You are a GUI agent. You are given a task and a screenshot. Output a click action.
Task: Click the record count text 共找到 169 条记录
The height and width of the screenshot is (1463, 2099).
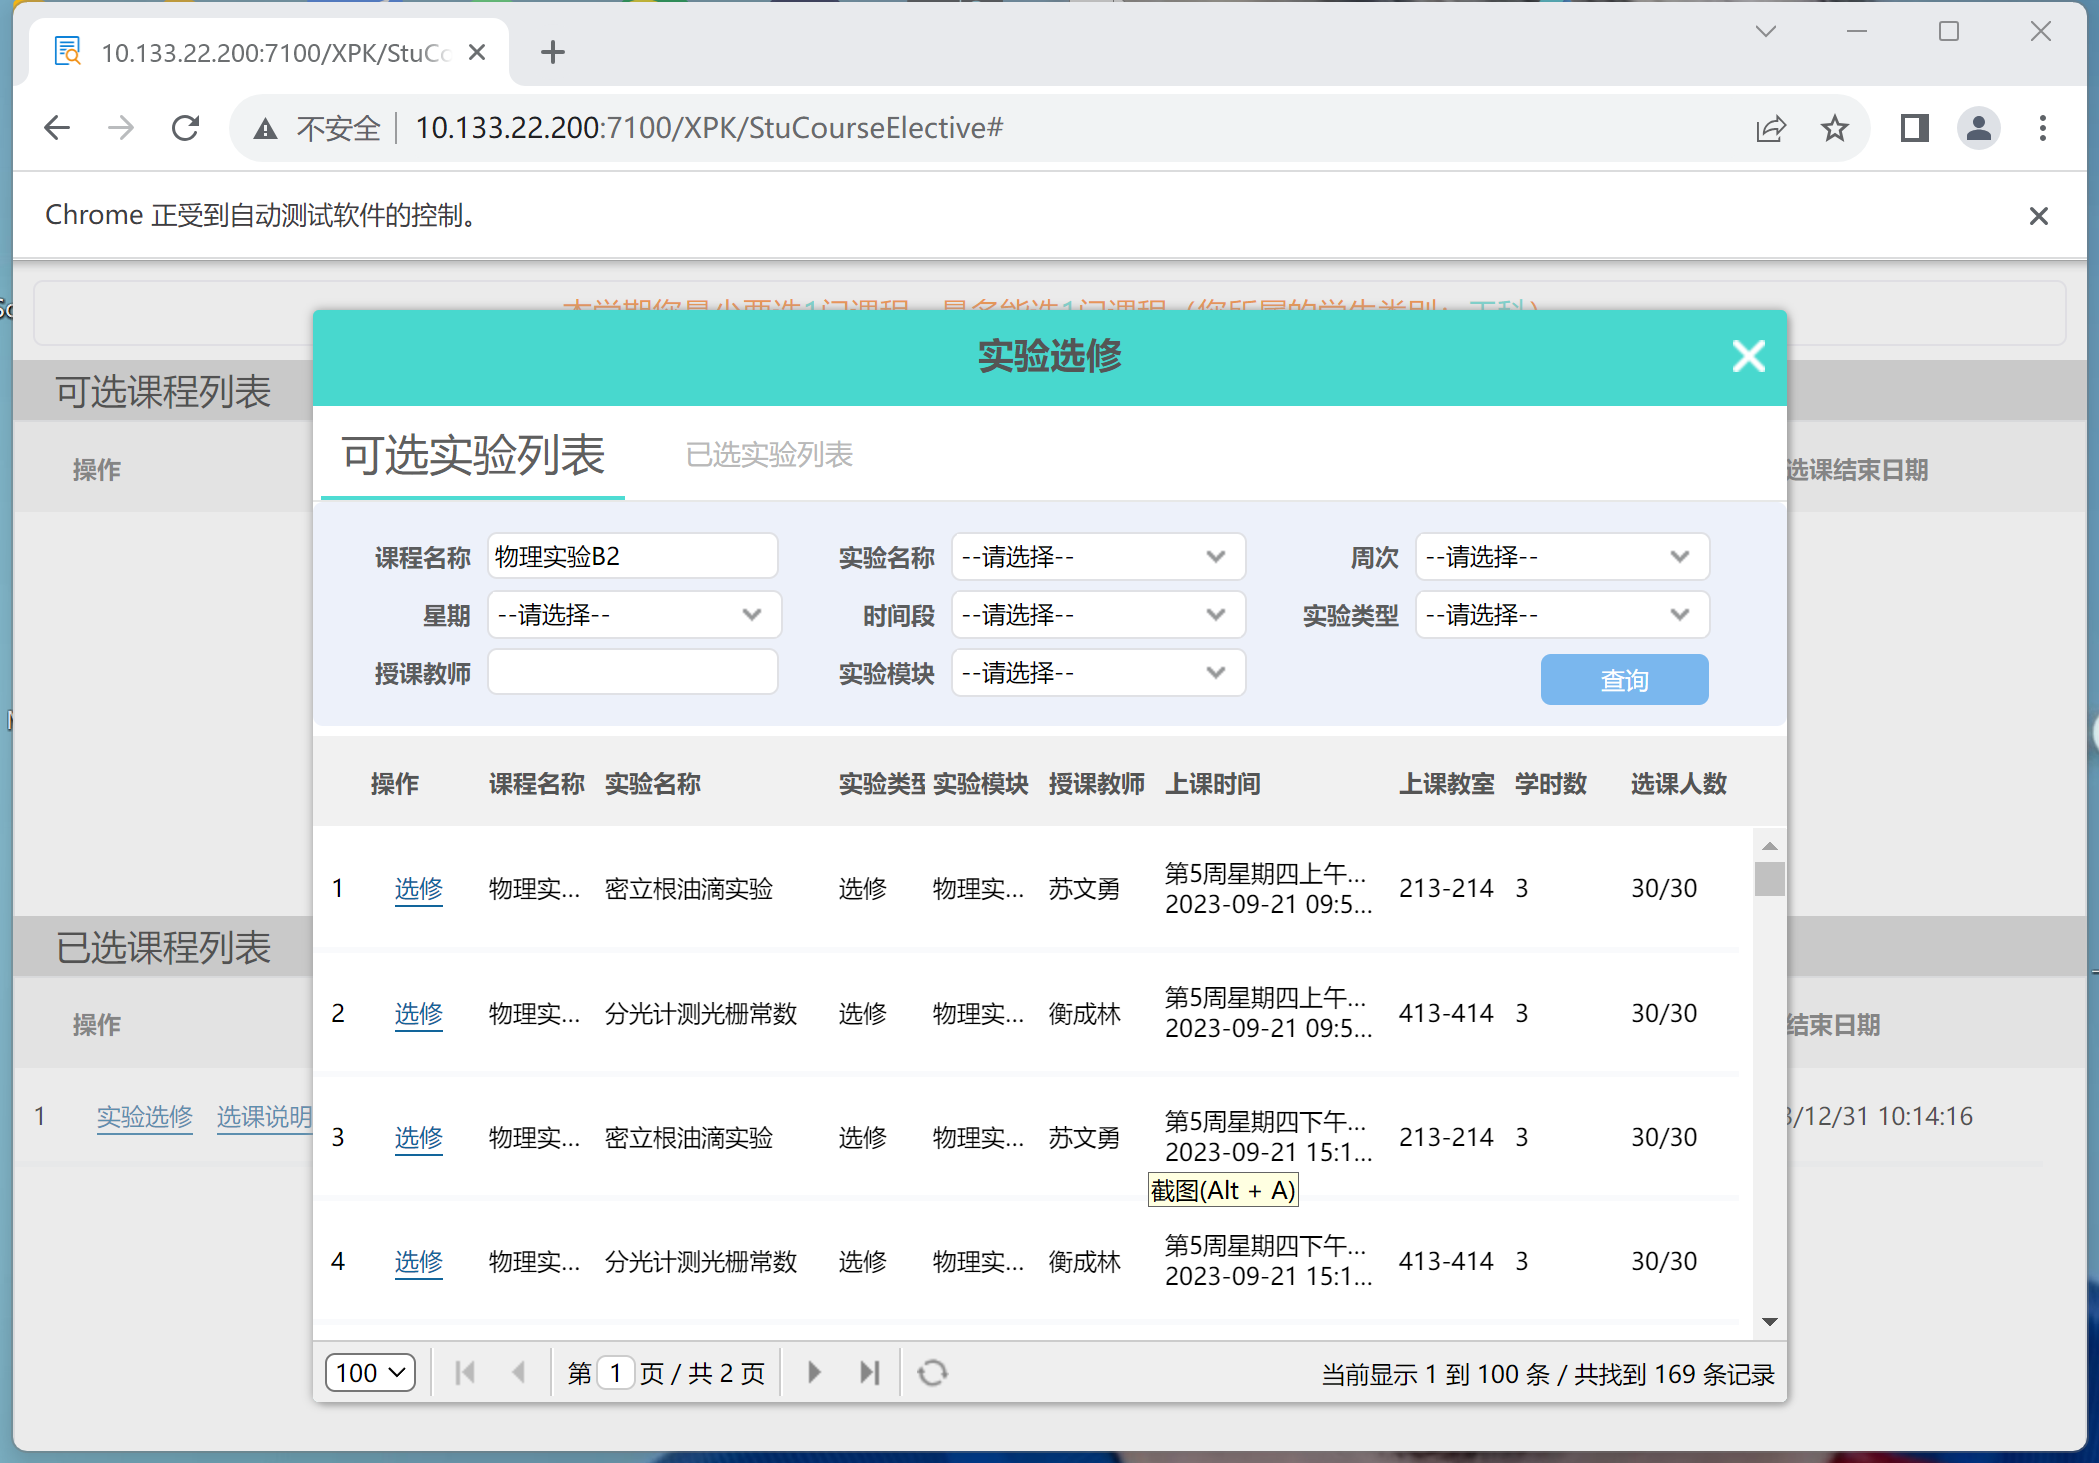click(1674, 1374)
